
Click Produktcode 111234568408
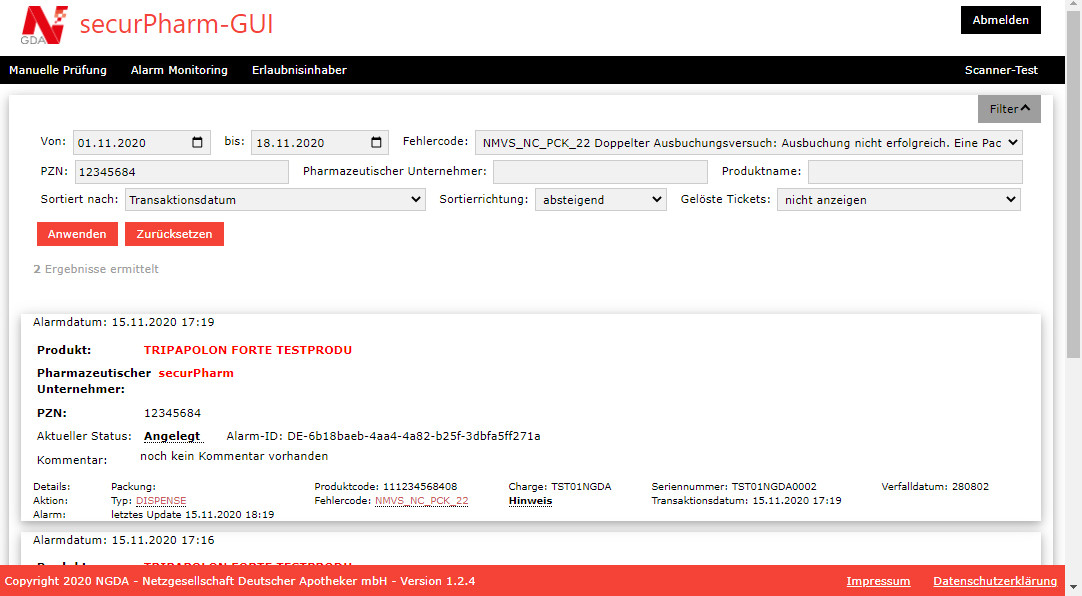pos(385,487)
